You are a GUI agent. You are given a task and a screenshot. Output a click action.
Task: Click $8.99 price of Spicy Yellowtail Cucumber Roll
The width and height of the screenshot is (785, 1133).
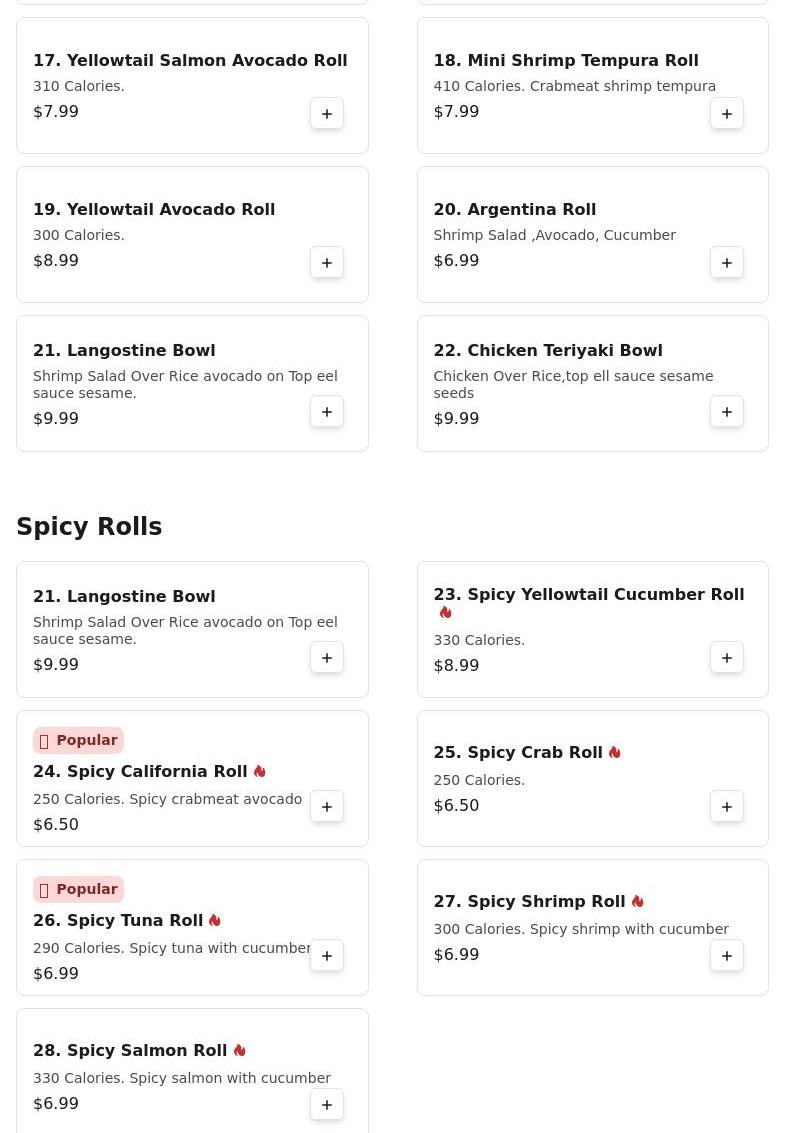click(456, 666)
